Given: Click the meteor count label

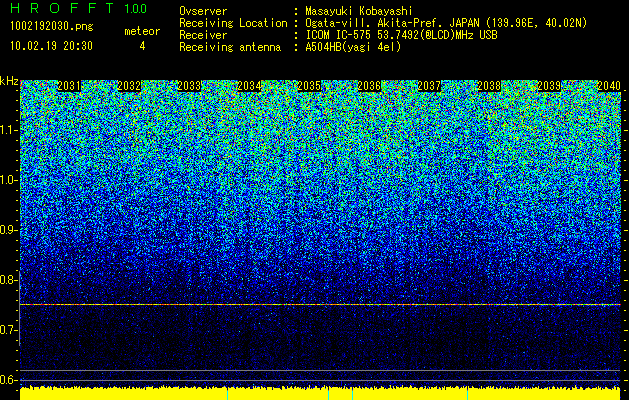Looking at the screenshot, I should [x=142, y=31].
